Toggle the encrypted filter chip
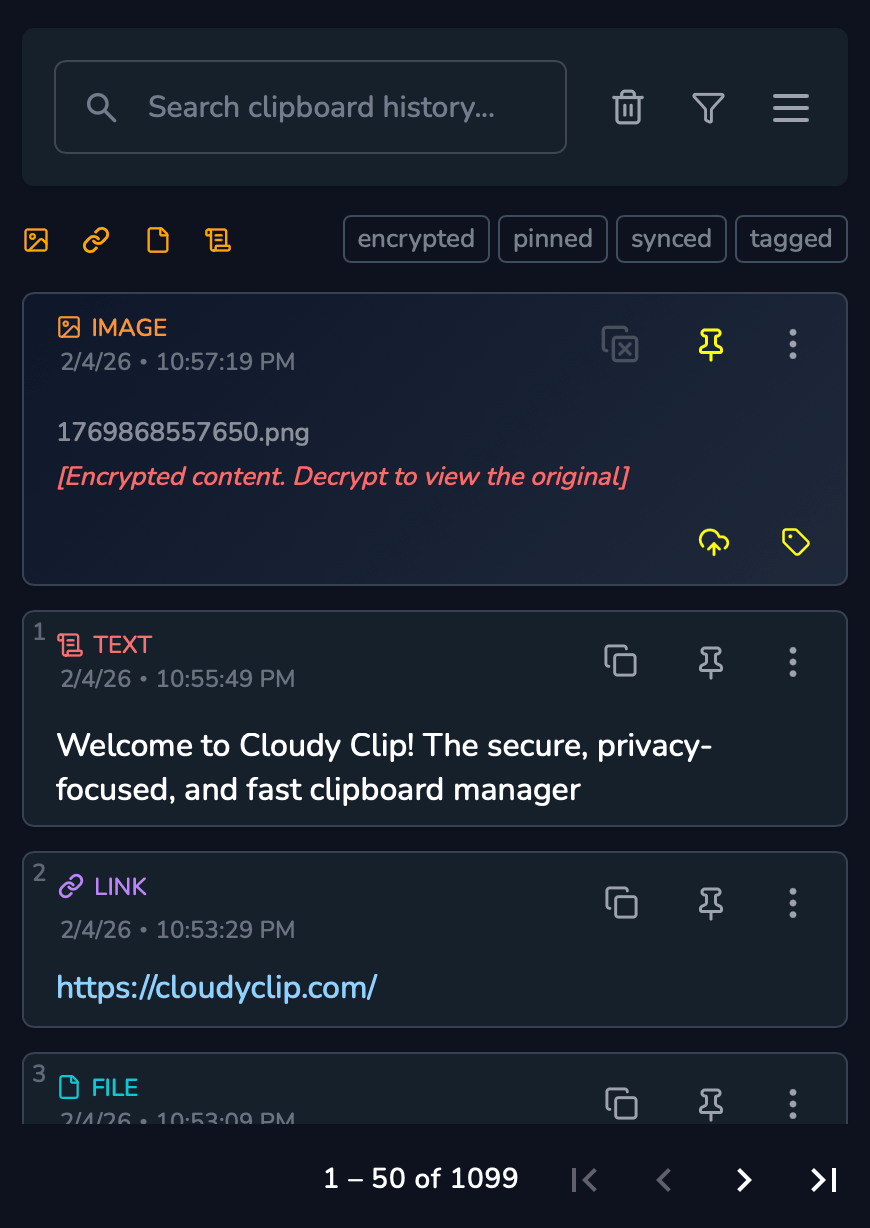 tap(416, 239)
